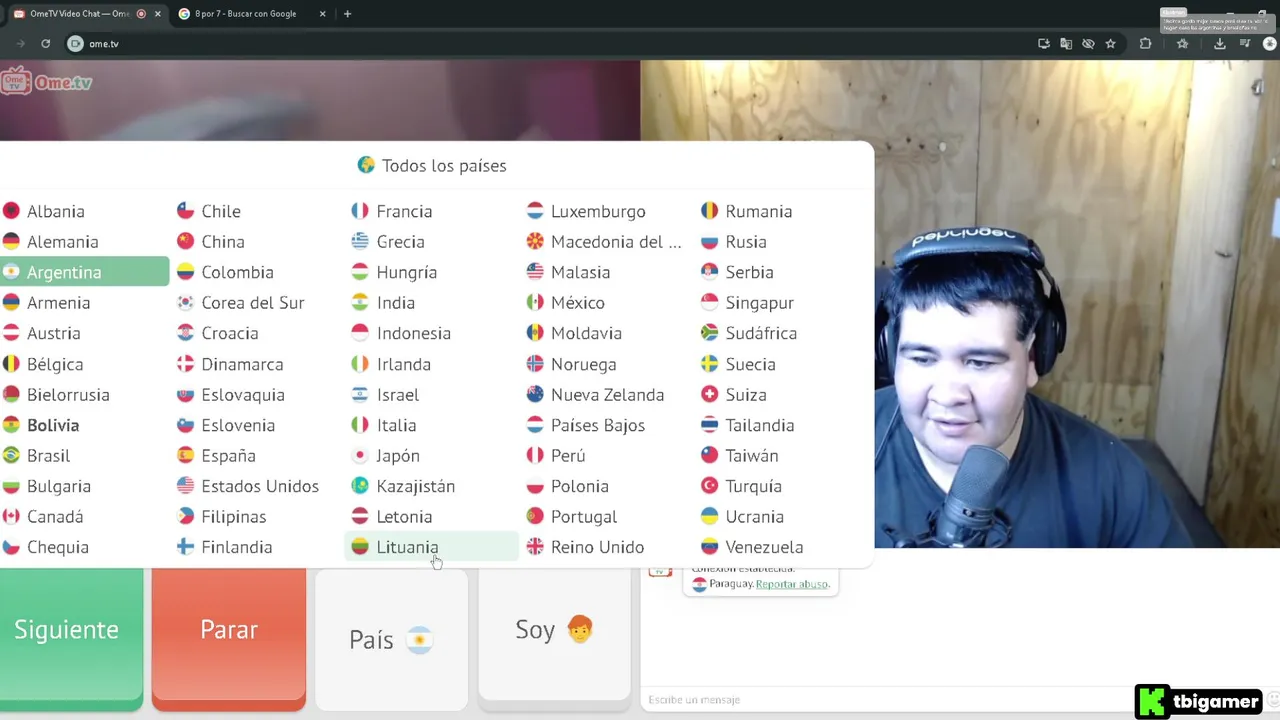The image size is (1280, 720).
Task: Click 'Chequia' in the country list
Action: [58, 547]
